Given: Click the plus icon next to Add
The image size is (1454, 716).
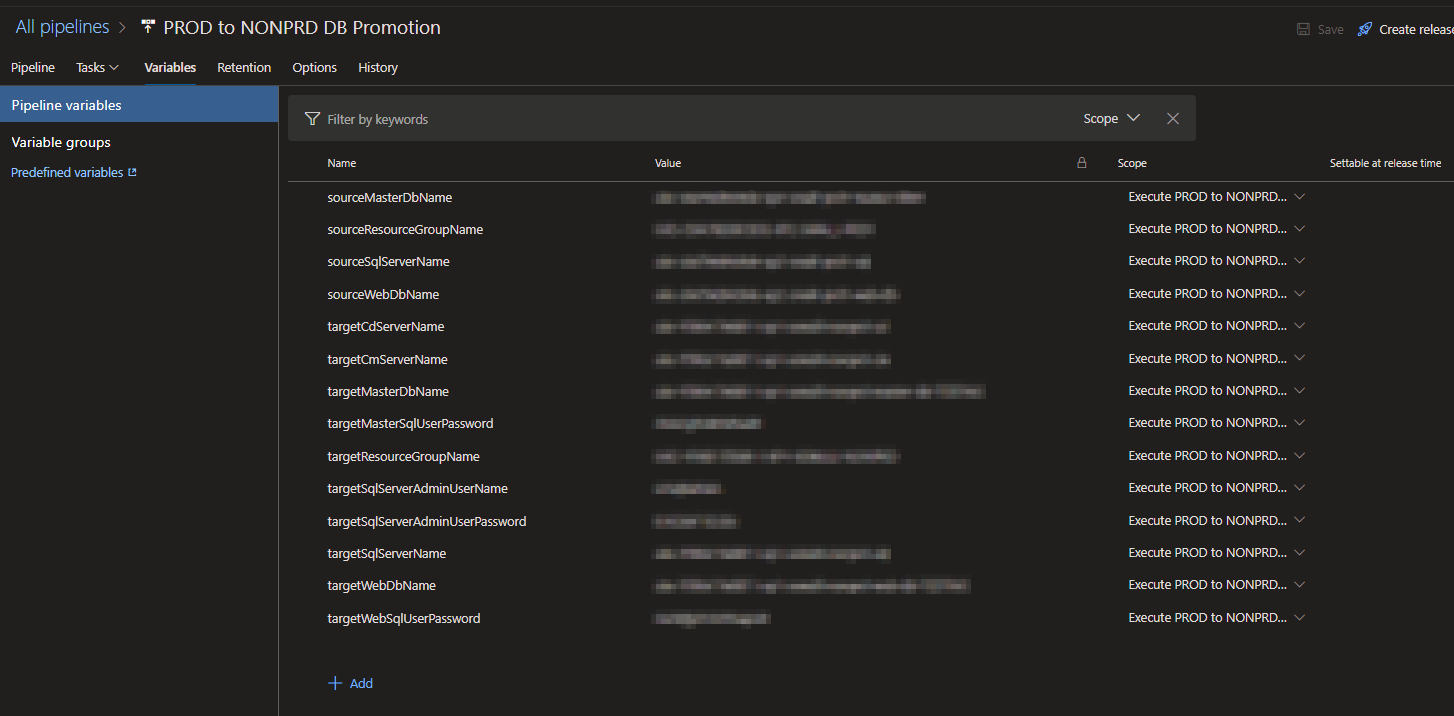Looking at the screenshot, I should (x=335, y=683).
